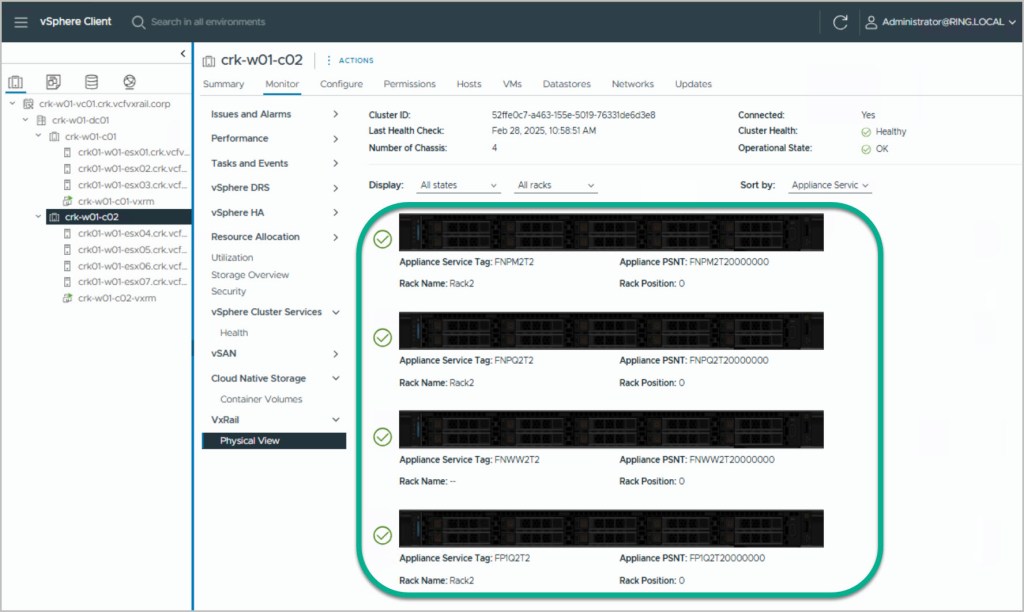
Task: Click health check icon for FNPM2T2 appliance
Action: point(382,239)
